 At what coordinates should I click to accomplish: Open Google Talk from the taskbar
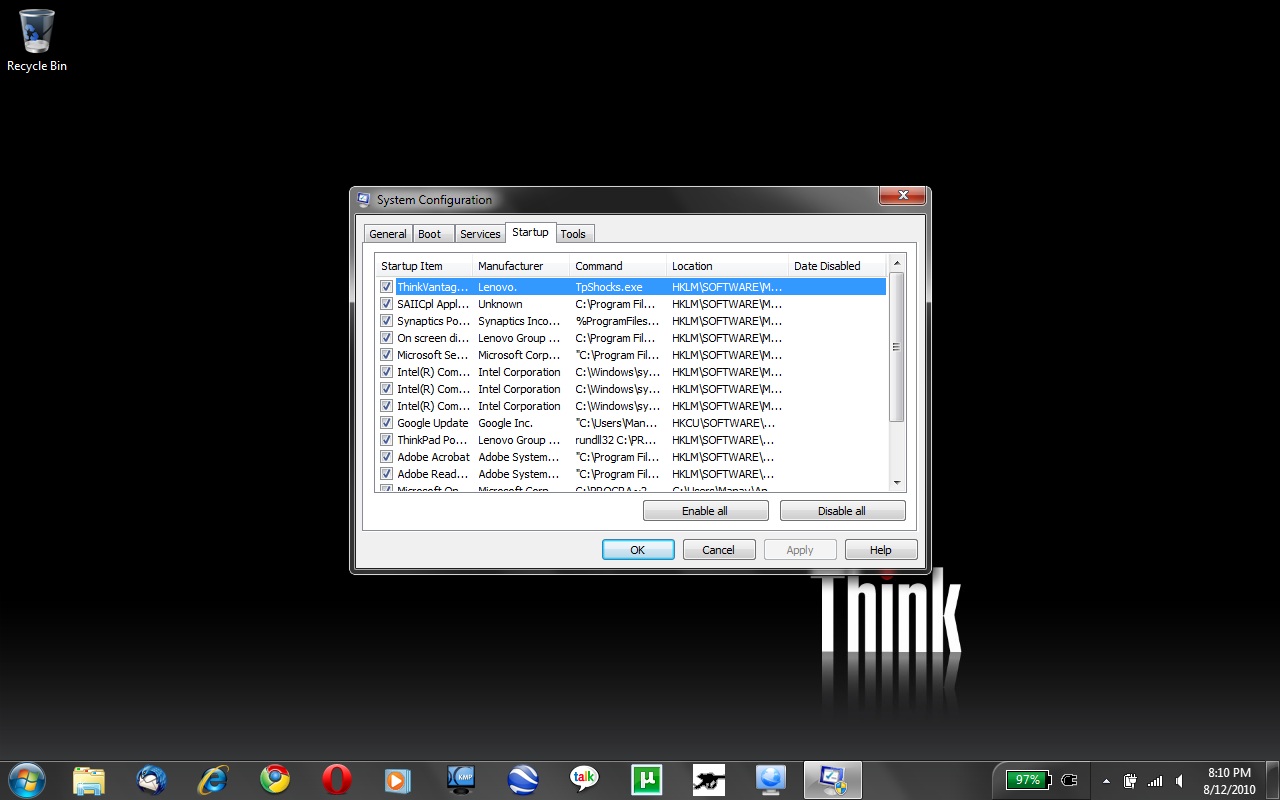tap(585, 780)
